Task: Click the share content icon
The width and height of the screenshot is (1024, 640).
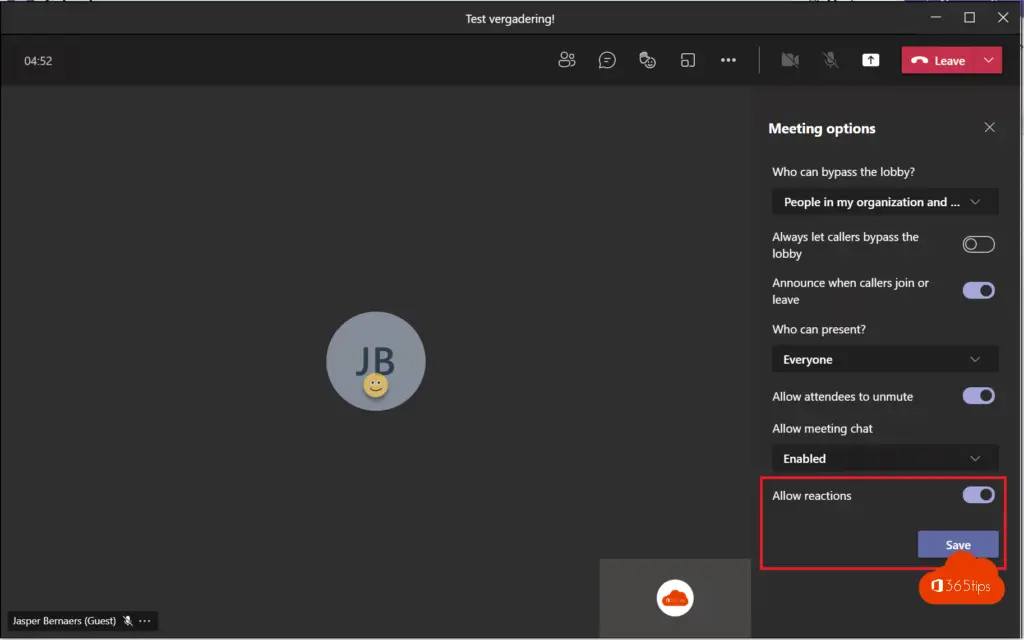Action: point(871,60)
